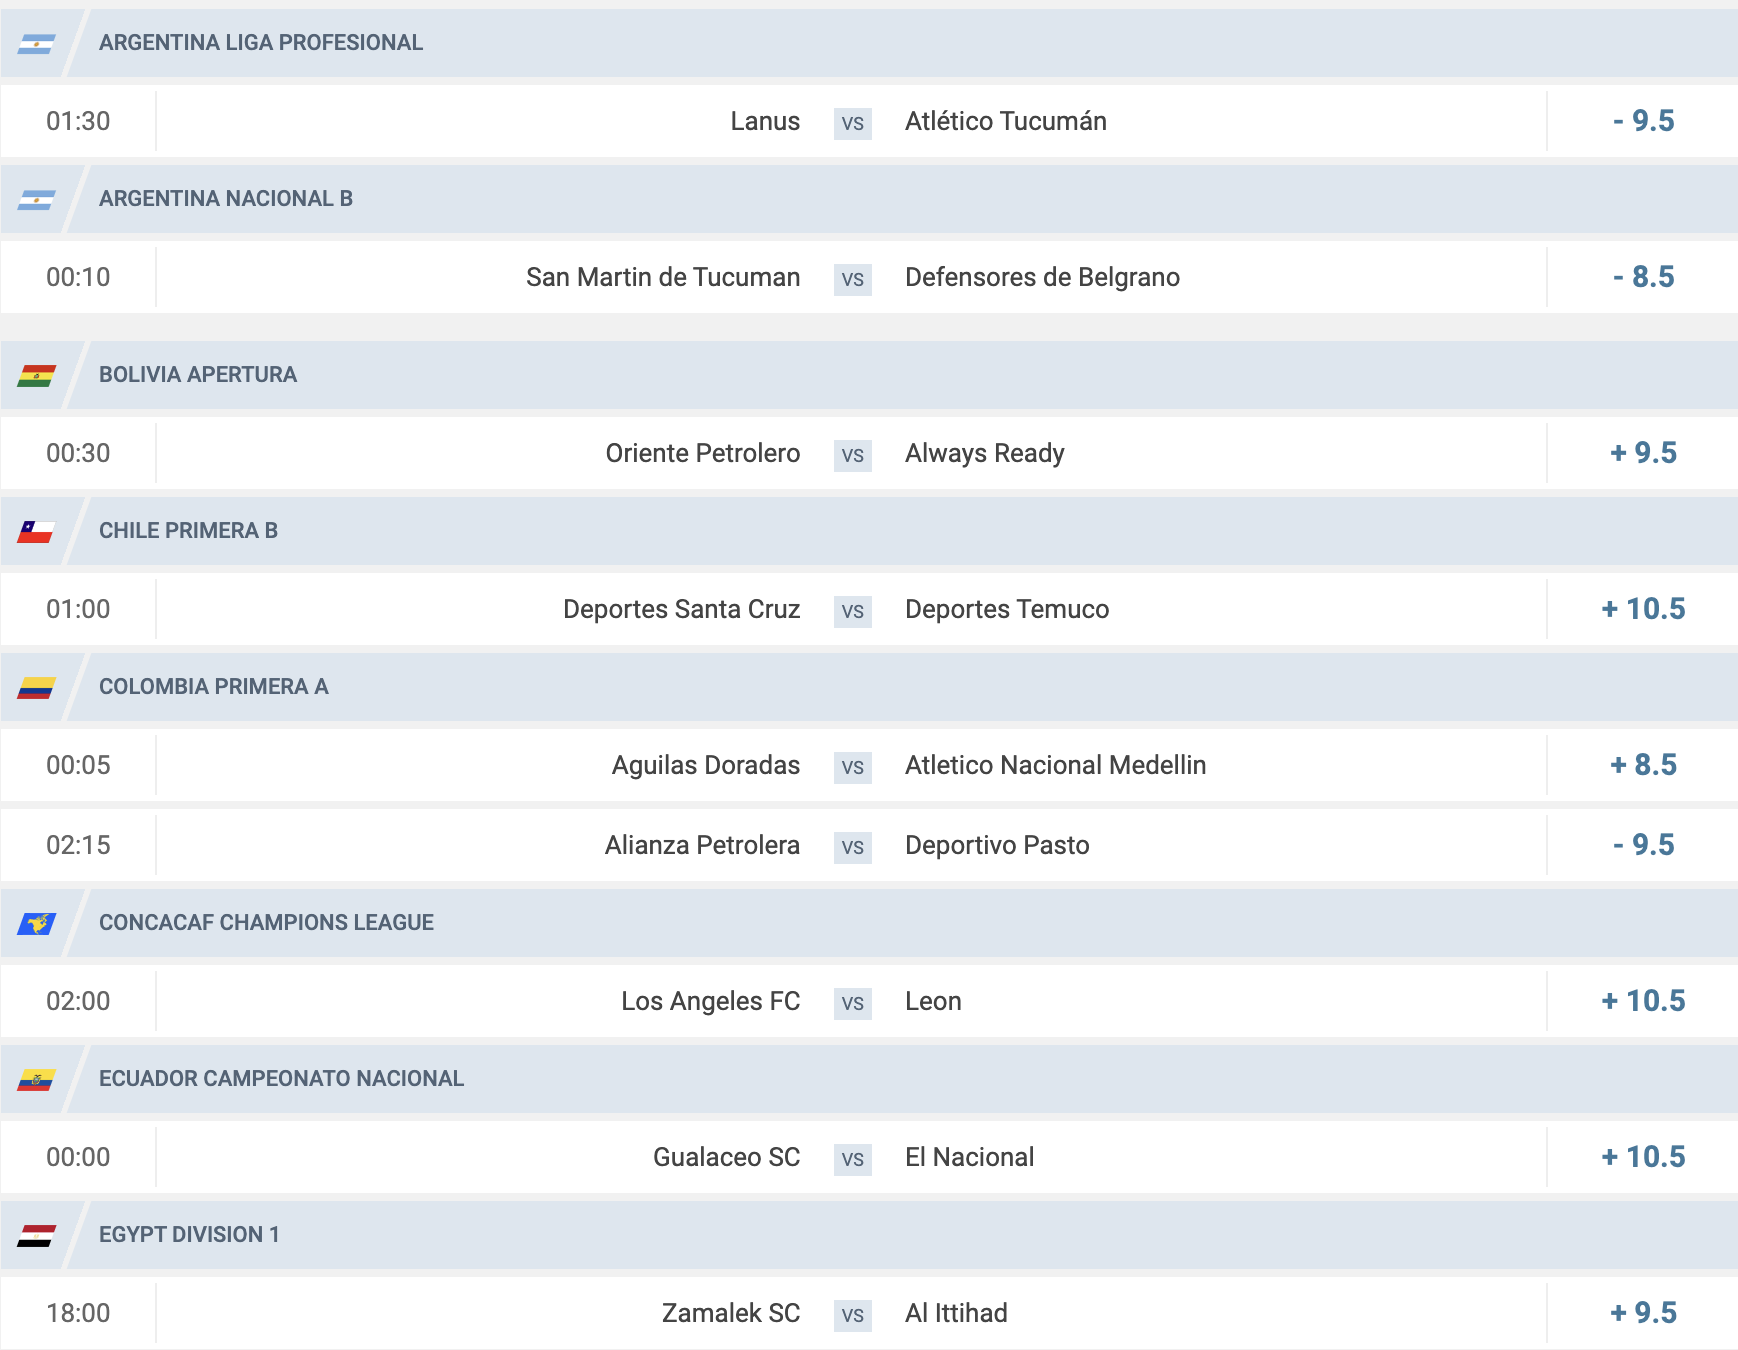The width and height of the screenshot is (1738, 1350).
Task: Select the Lanus vs Atlético Tucumán match
Action: 869,121
